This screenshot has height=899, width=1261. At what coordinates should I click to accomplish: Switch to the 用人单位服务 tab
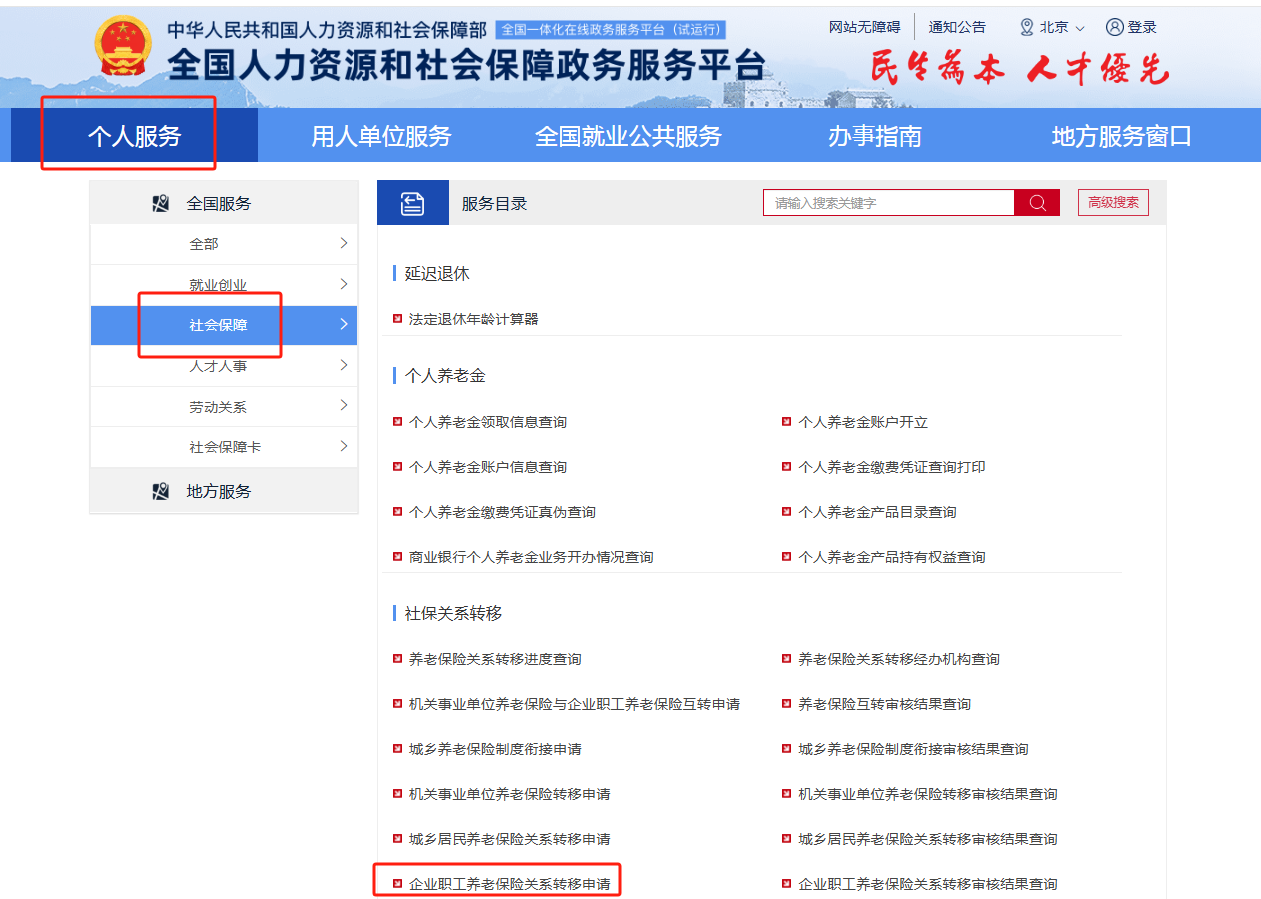[381, 136]
